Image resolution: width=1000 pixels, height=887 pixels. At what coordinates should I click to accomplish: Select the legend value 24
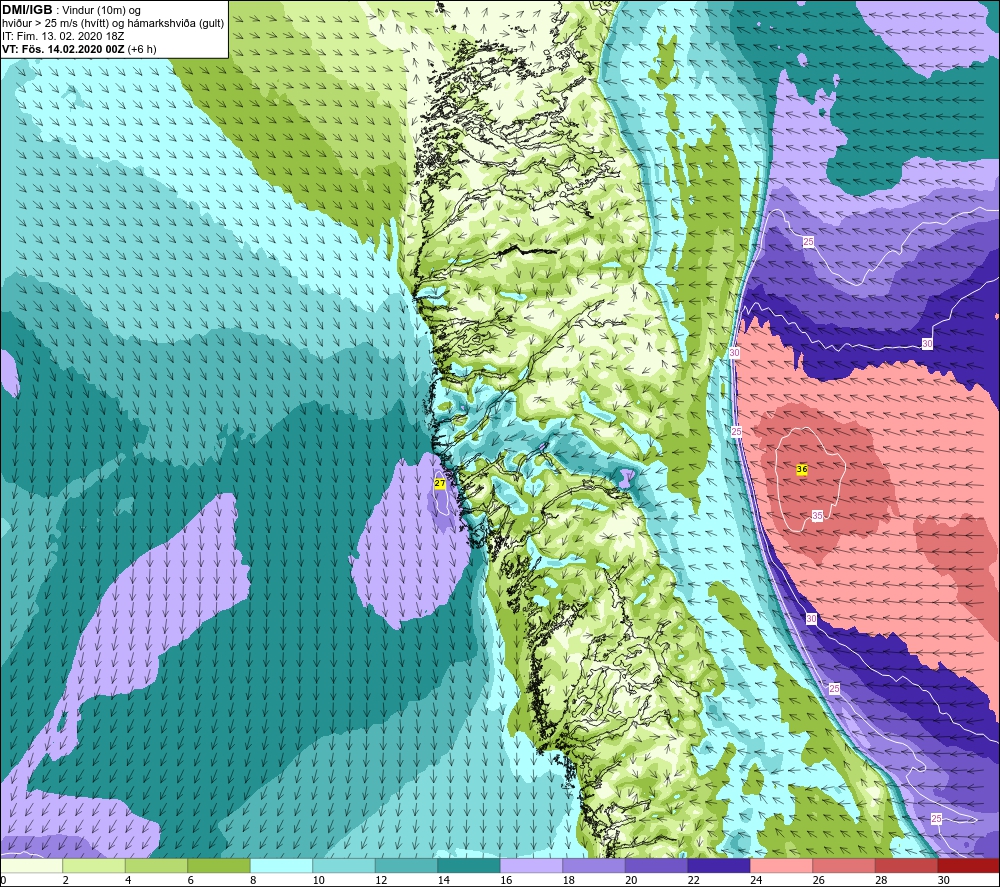click(x=756, y=880)
